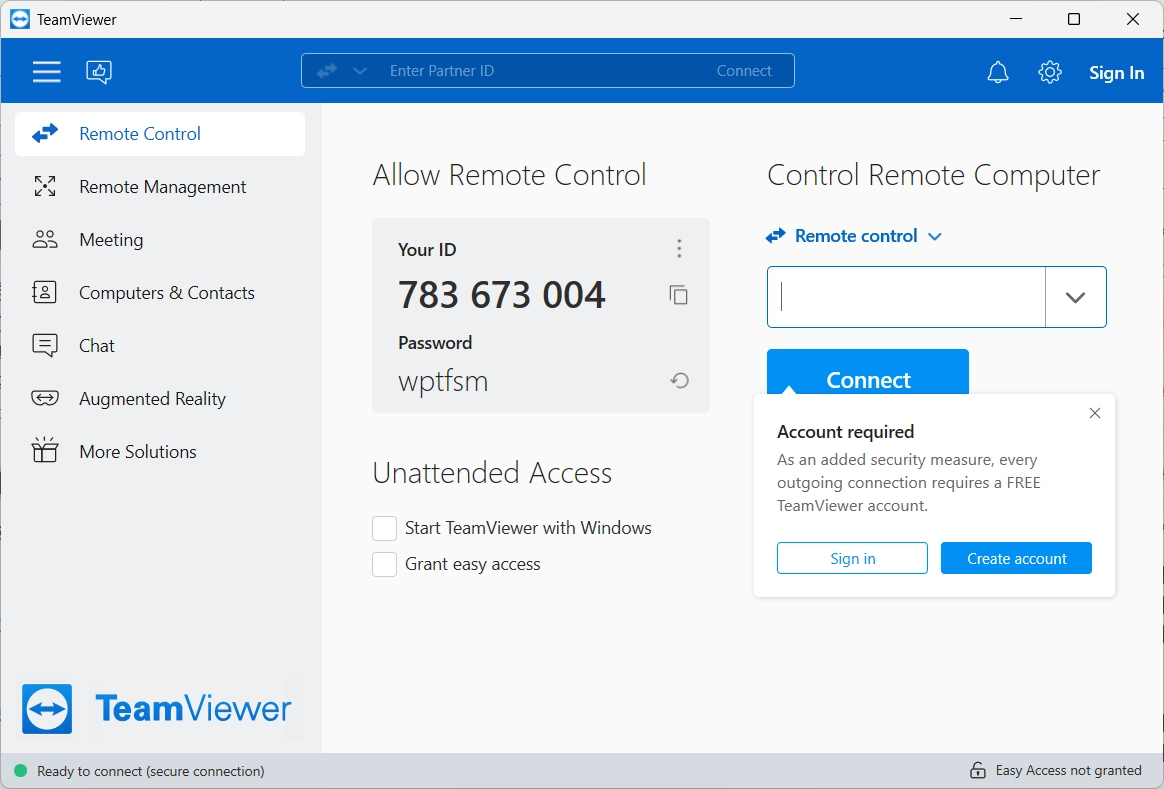The width and height of the screenshot is (1164, 789).
Task: Click the Augmented Reality headset icon
Action: (x=45, y=399)
